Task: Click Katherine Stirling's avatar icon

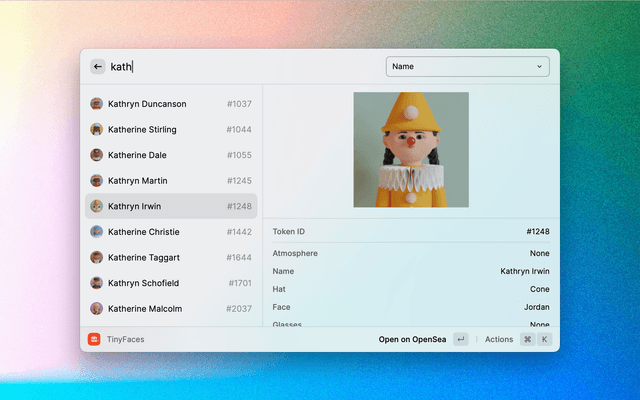Action: pyautogui.click(x=96, y=129)
